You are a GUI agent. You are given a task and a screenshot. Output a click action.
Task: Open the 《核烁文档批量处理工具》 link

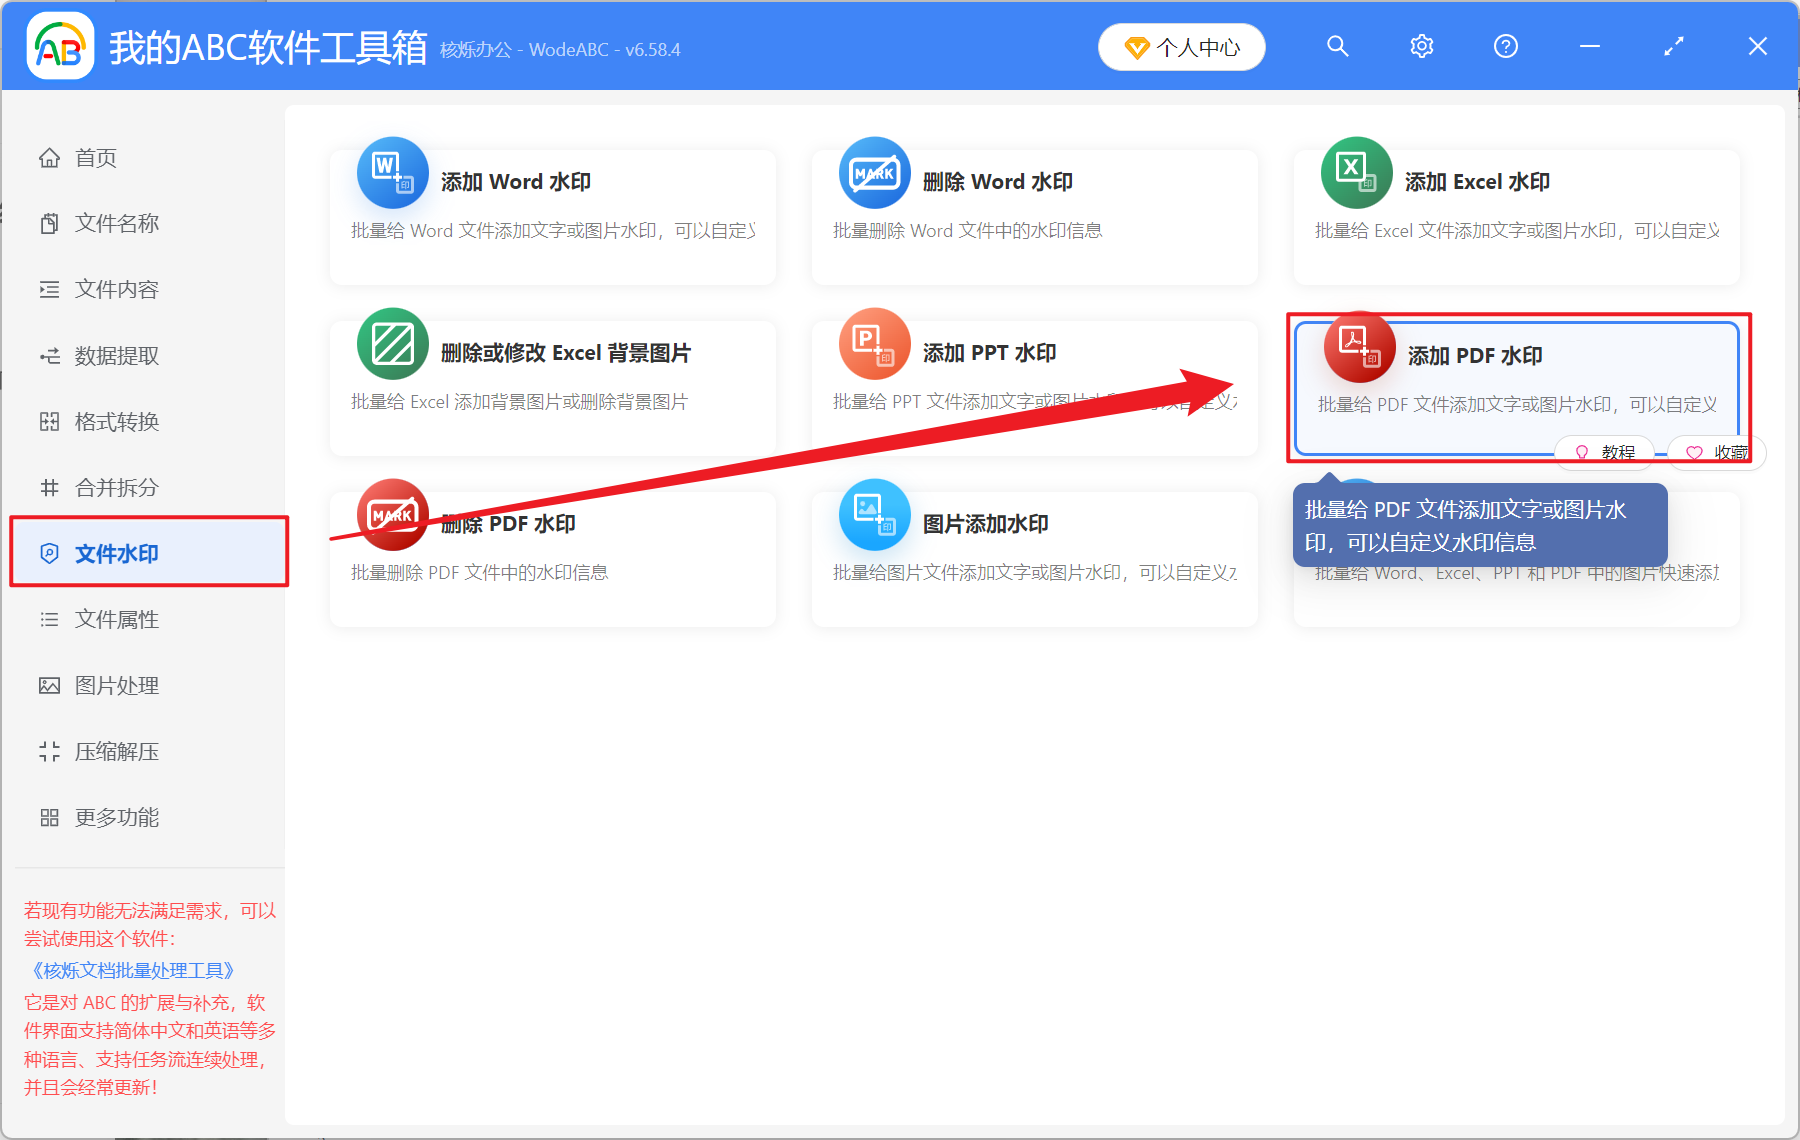click(x=130, y=970)
